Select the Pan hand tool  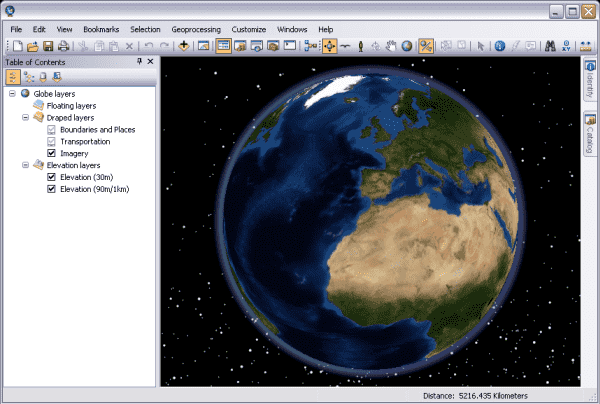(391, 46)
